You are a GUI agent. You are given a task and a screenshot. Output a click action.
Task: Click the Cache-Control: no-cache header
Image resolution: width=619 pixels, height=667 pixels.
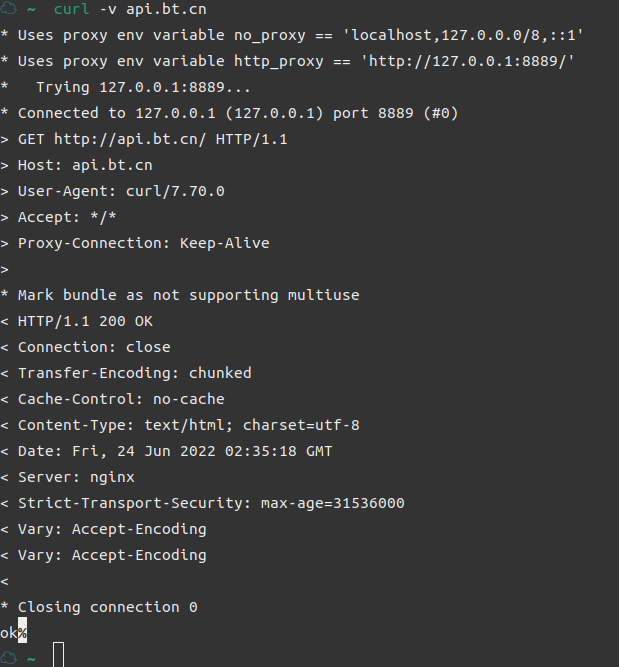(x=121, y=399)
